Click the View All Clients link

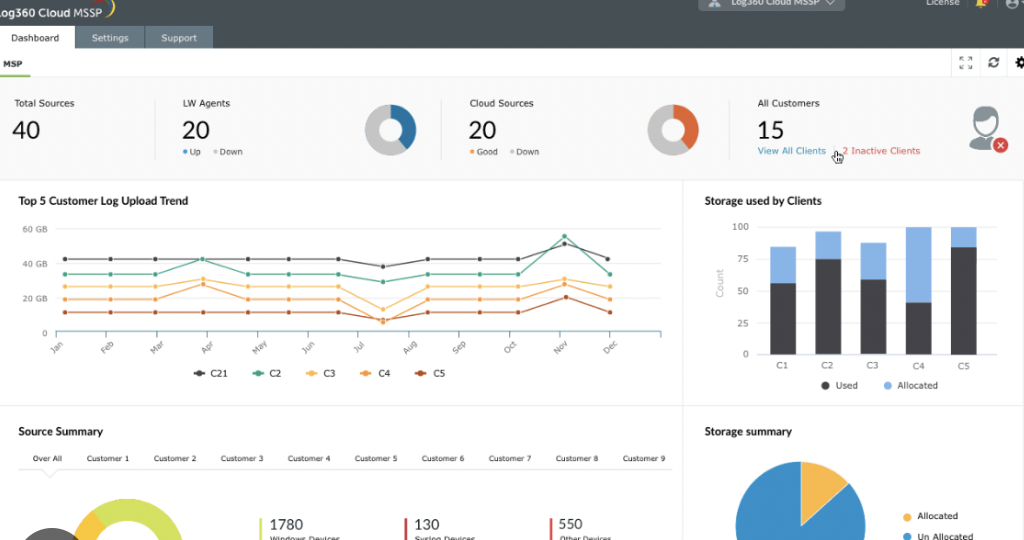tap(792, 151)
